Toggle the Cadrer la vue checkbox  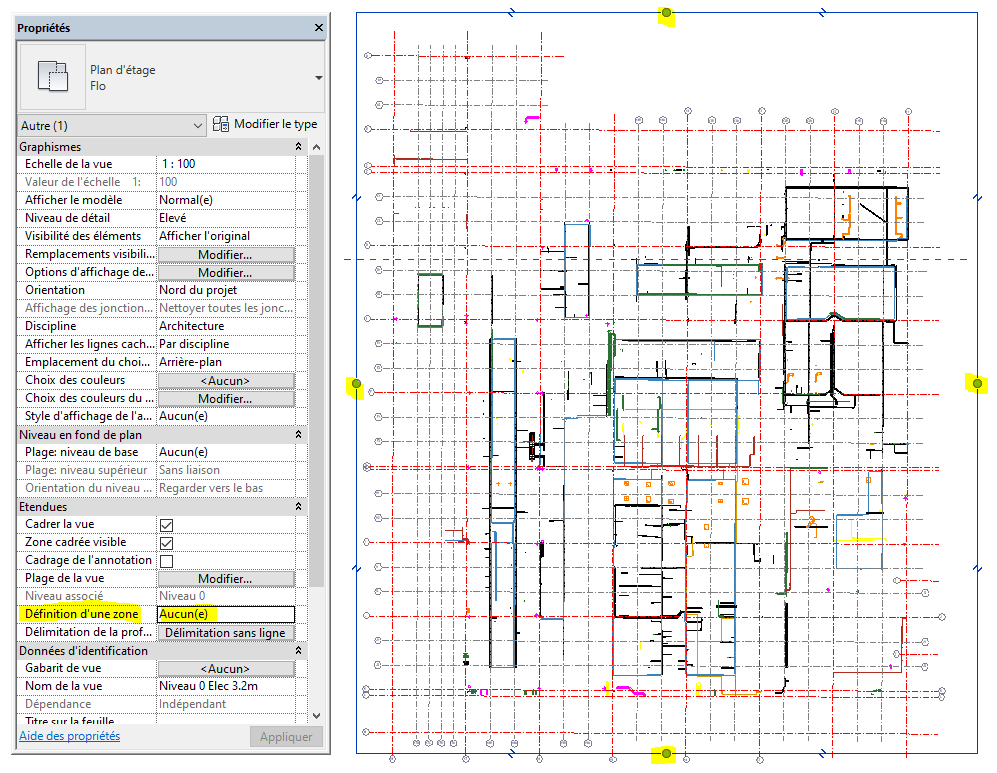pos(167,525)
